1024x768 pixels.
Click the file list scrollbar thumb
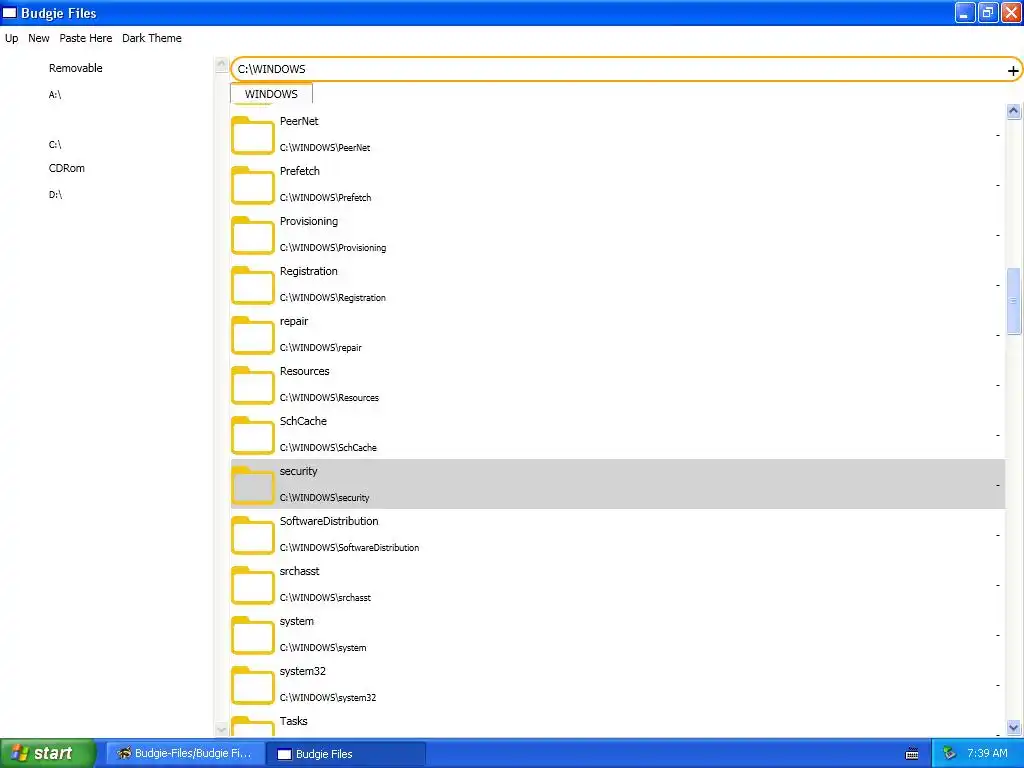pos(1014,301)
